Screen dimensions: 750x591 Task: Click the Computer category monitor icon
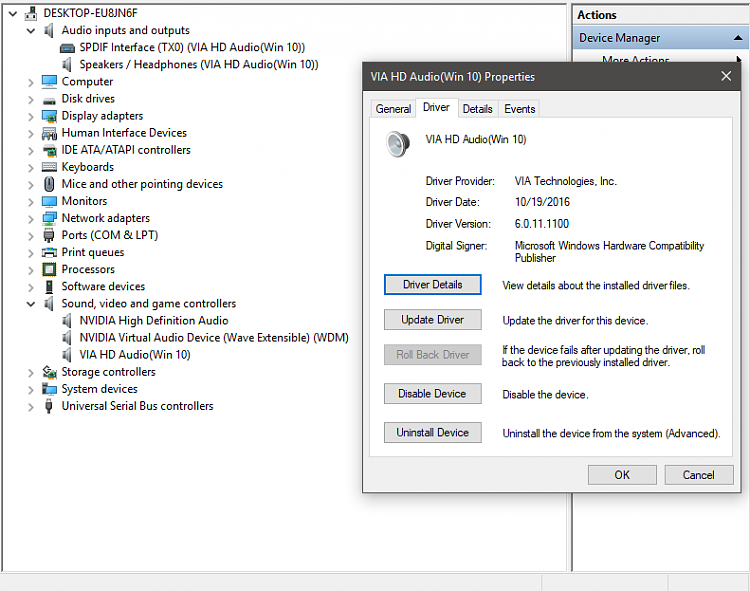(x=49, y=82)
